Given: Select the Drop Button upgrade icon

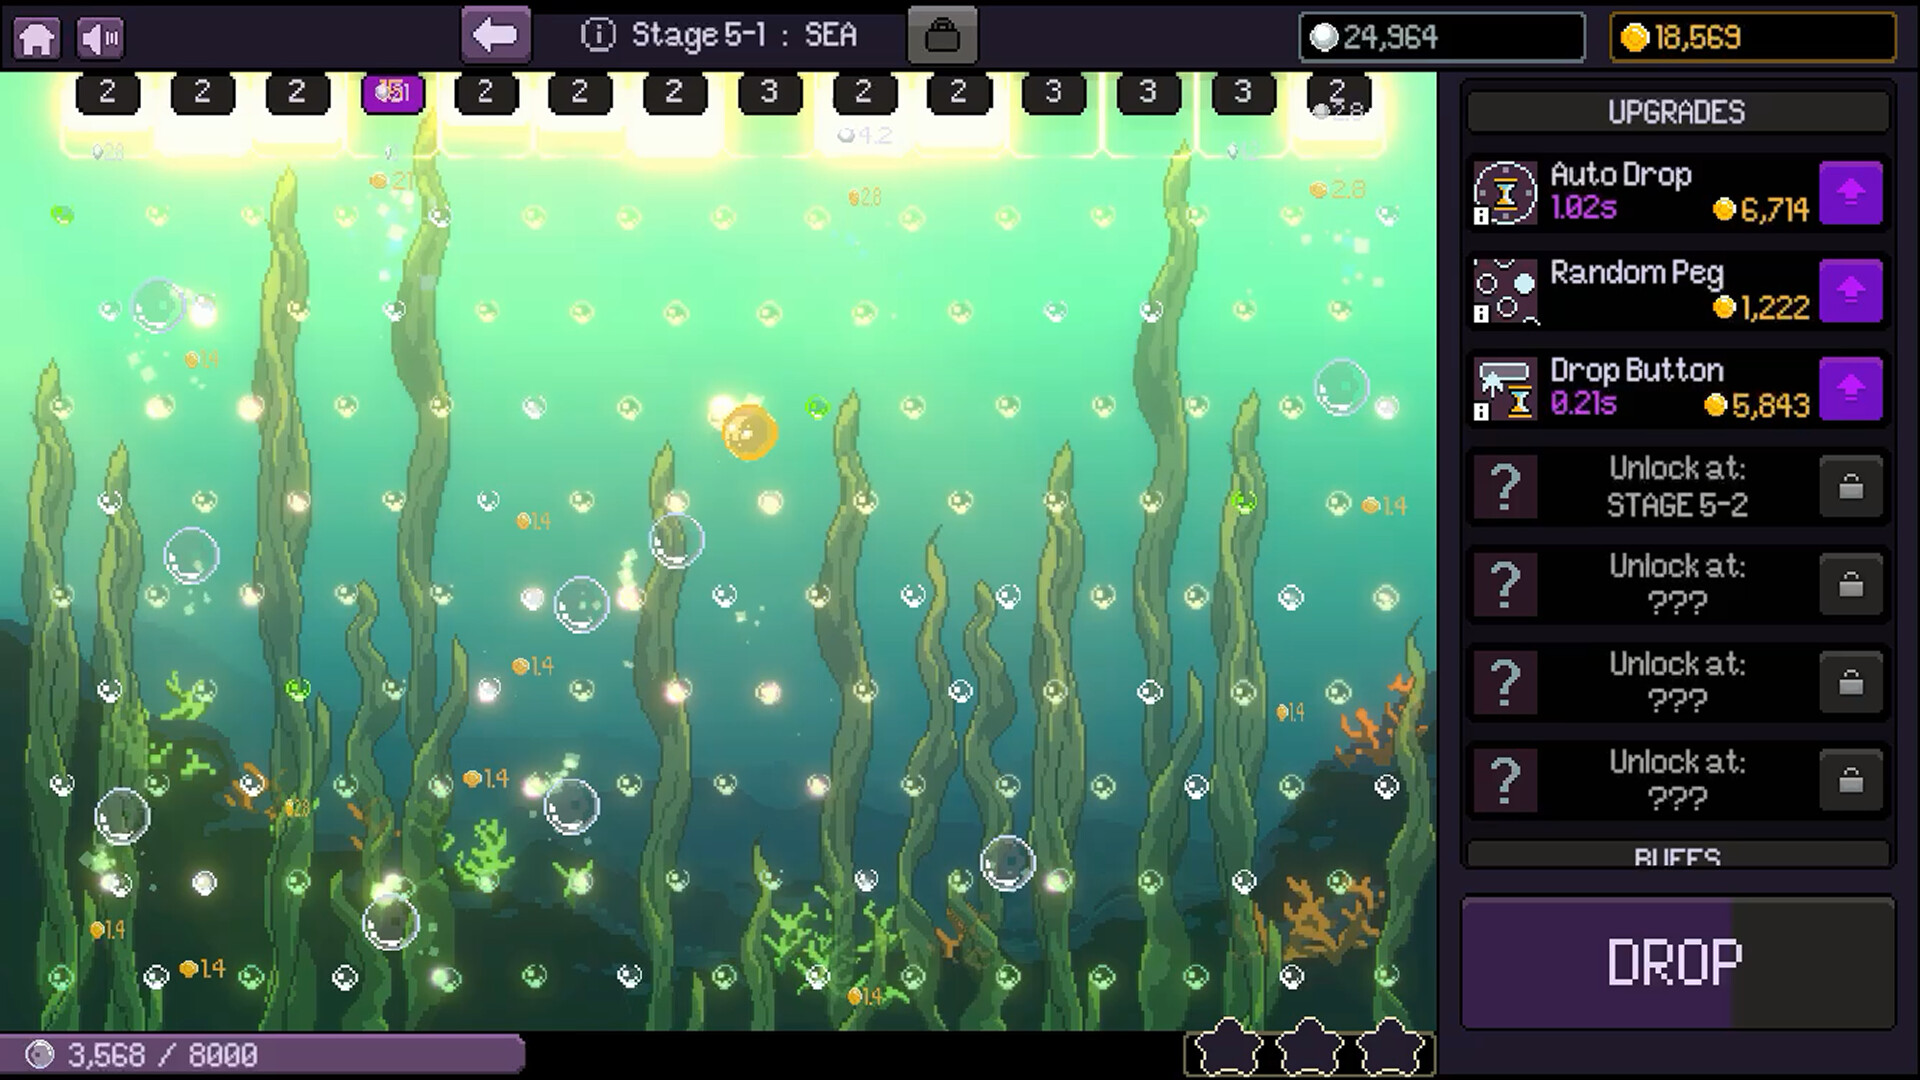Looking at the screenshot, I should click(1505, 388).
